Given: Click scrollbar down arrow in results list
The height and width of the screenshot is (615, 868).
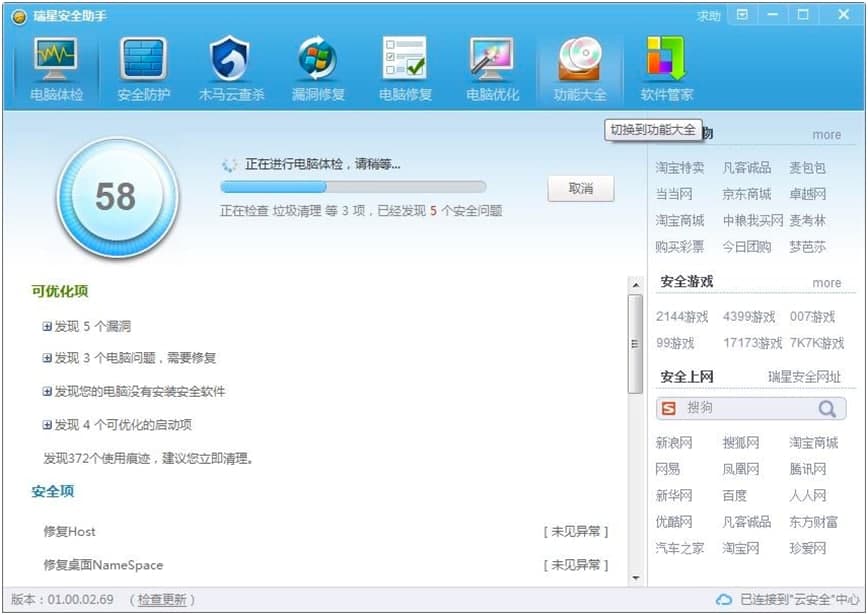Looking at the screenshot, I should tap(636, 578).
